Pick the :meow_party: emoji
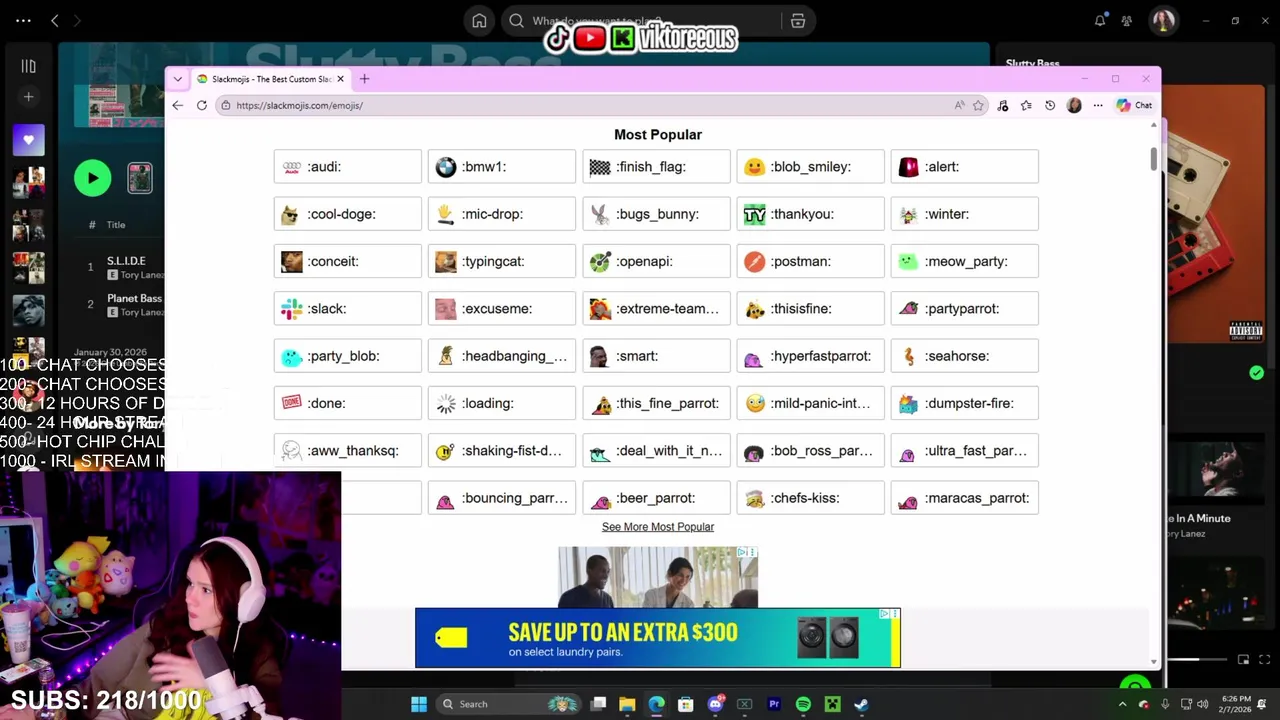1280x720 pixels. pos(964,261)
